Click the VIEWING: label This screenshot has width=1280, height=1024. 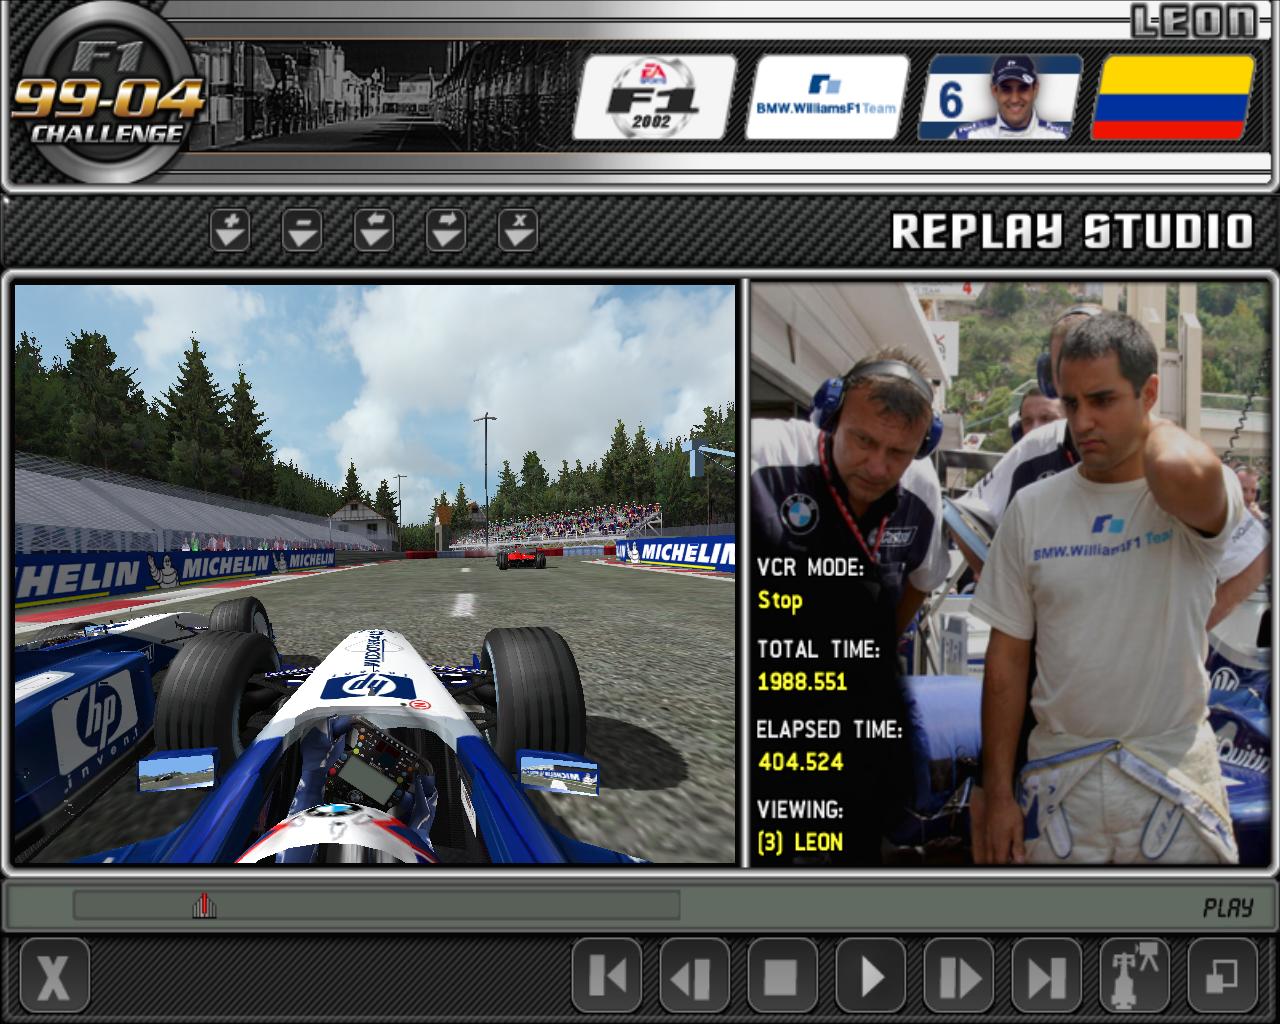point(800,810)
